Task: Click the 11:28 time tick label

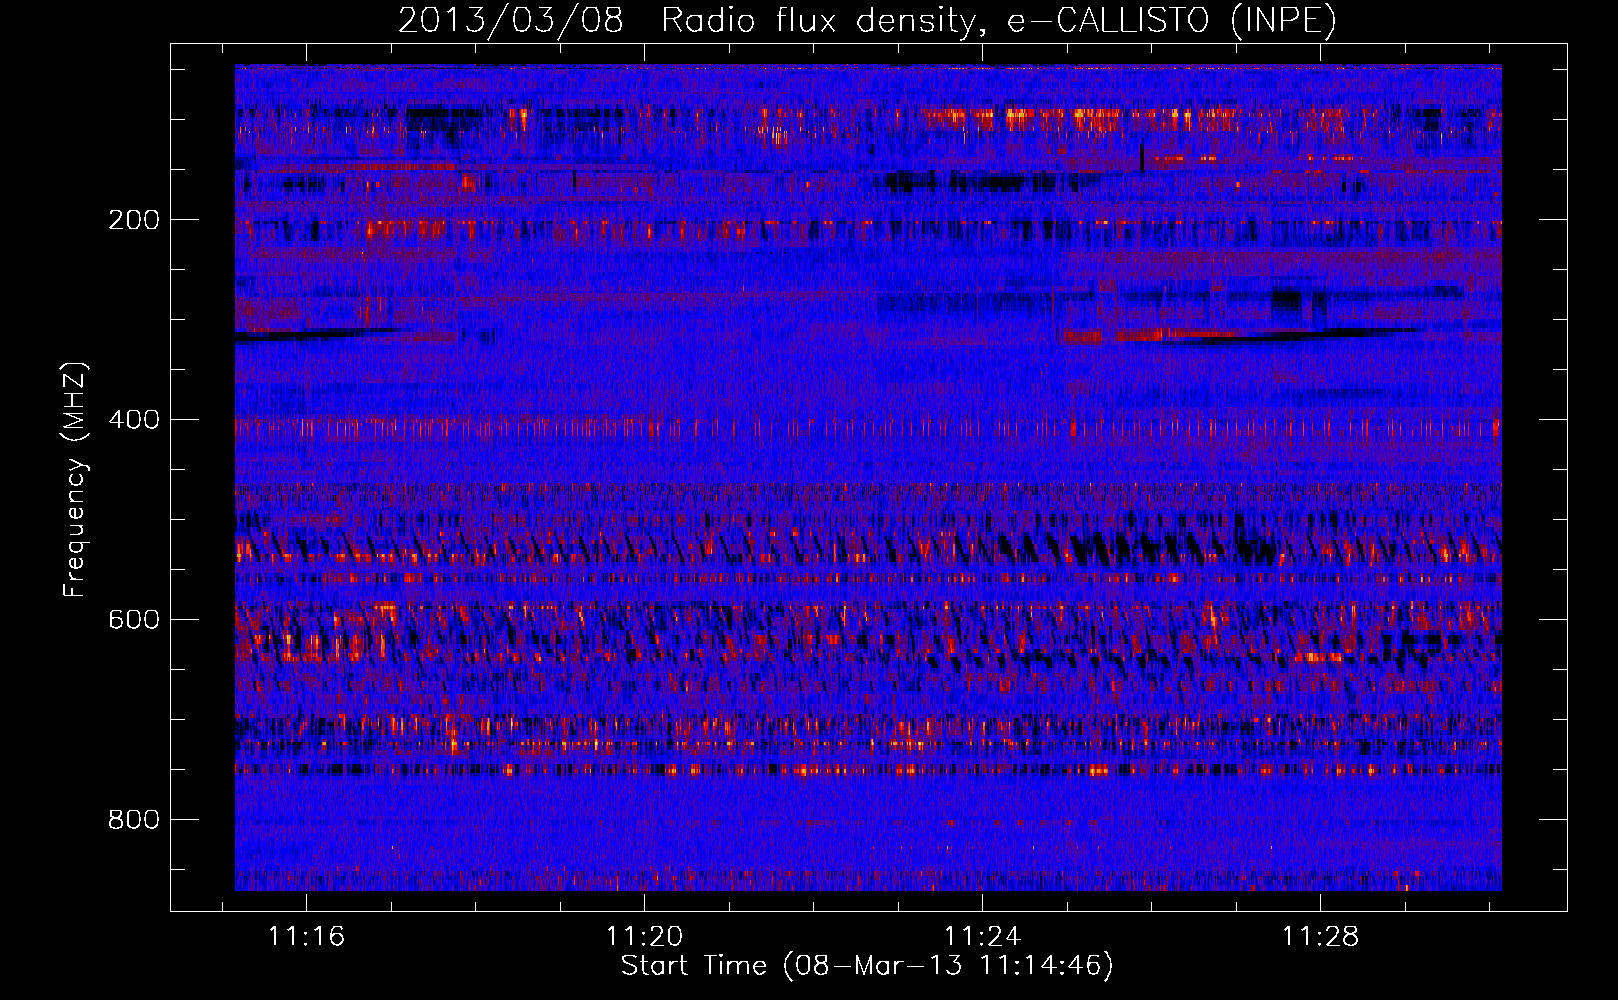Action: (x=1321, y=936)
